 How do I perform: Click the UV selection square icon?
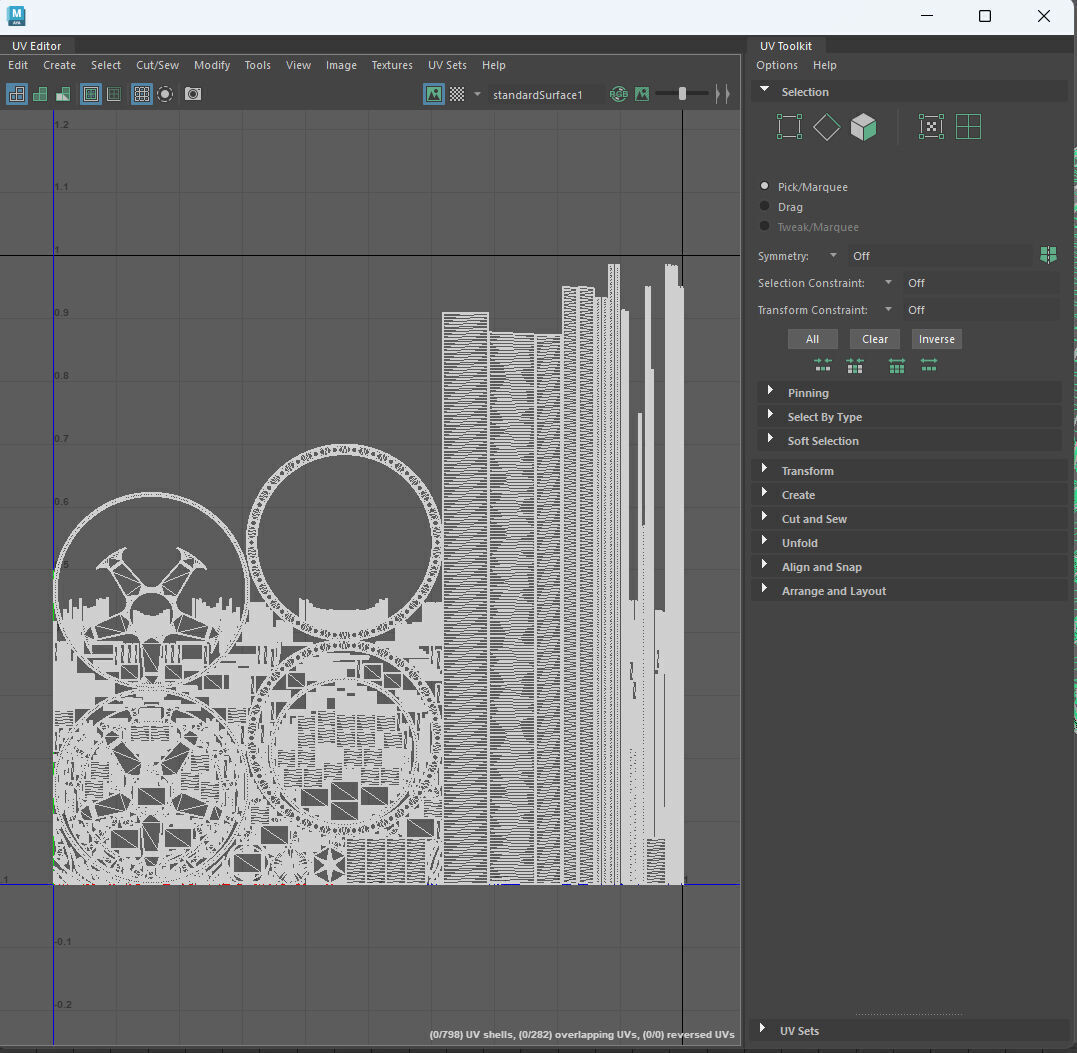point(789,127)
